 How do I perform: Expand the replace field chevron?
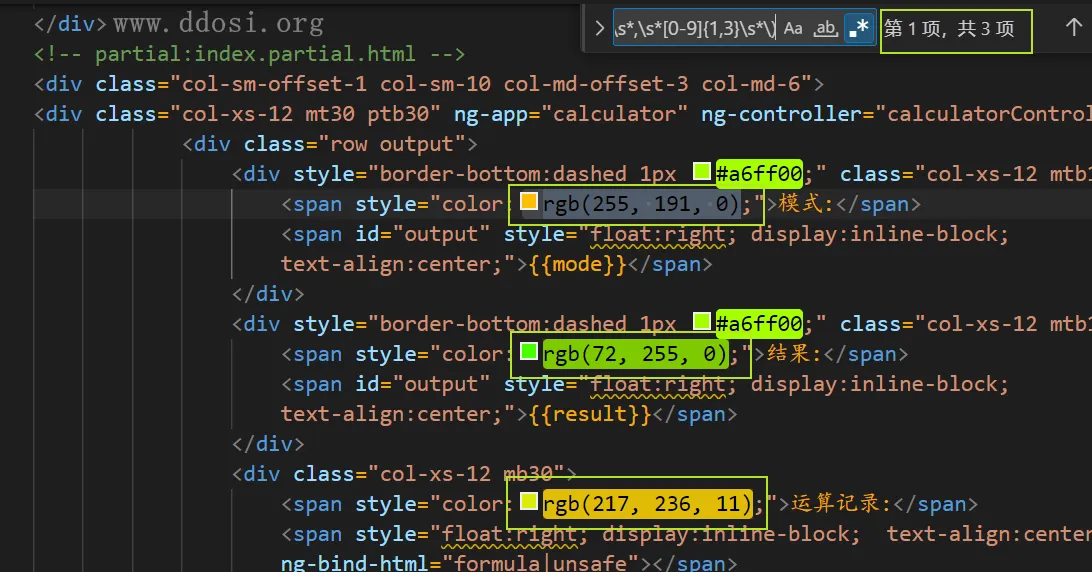tap(599, 29)
